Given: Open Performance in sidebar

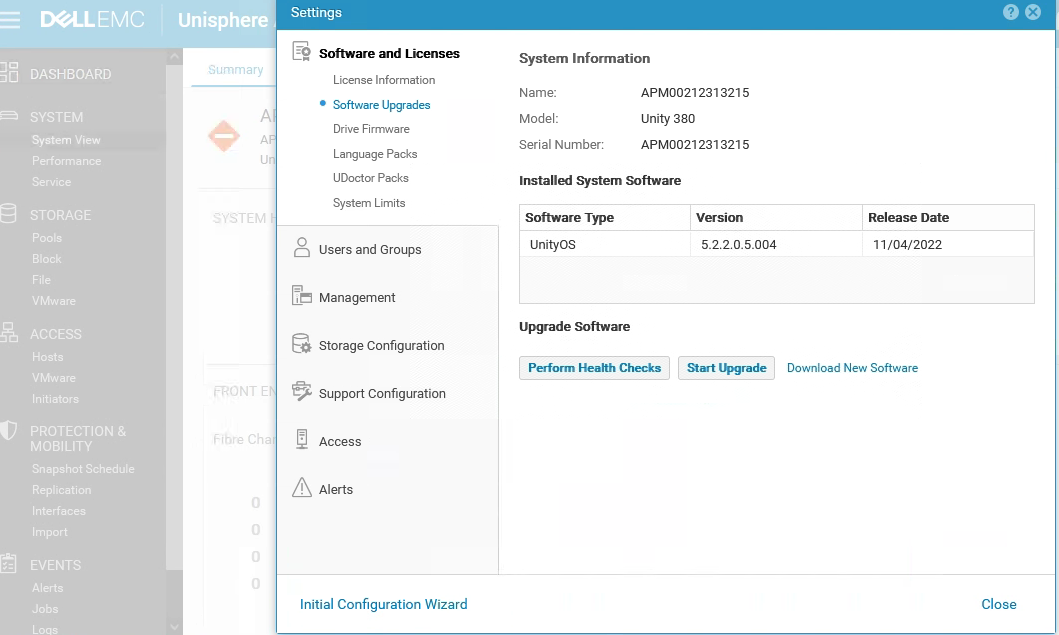Looking at the screenshot, I should pyautogui.click(x=66, y=161).
